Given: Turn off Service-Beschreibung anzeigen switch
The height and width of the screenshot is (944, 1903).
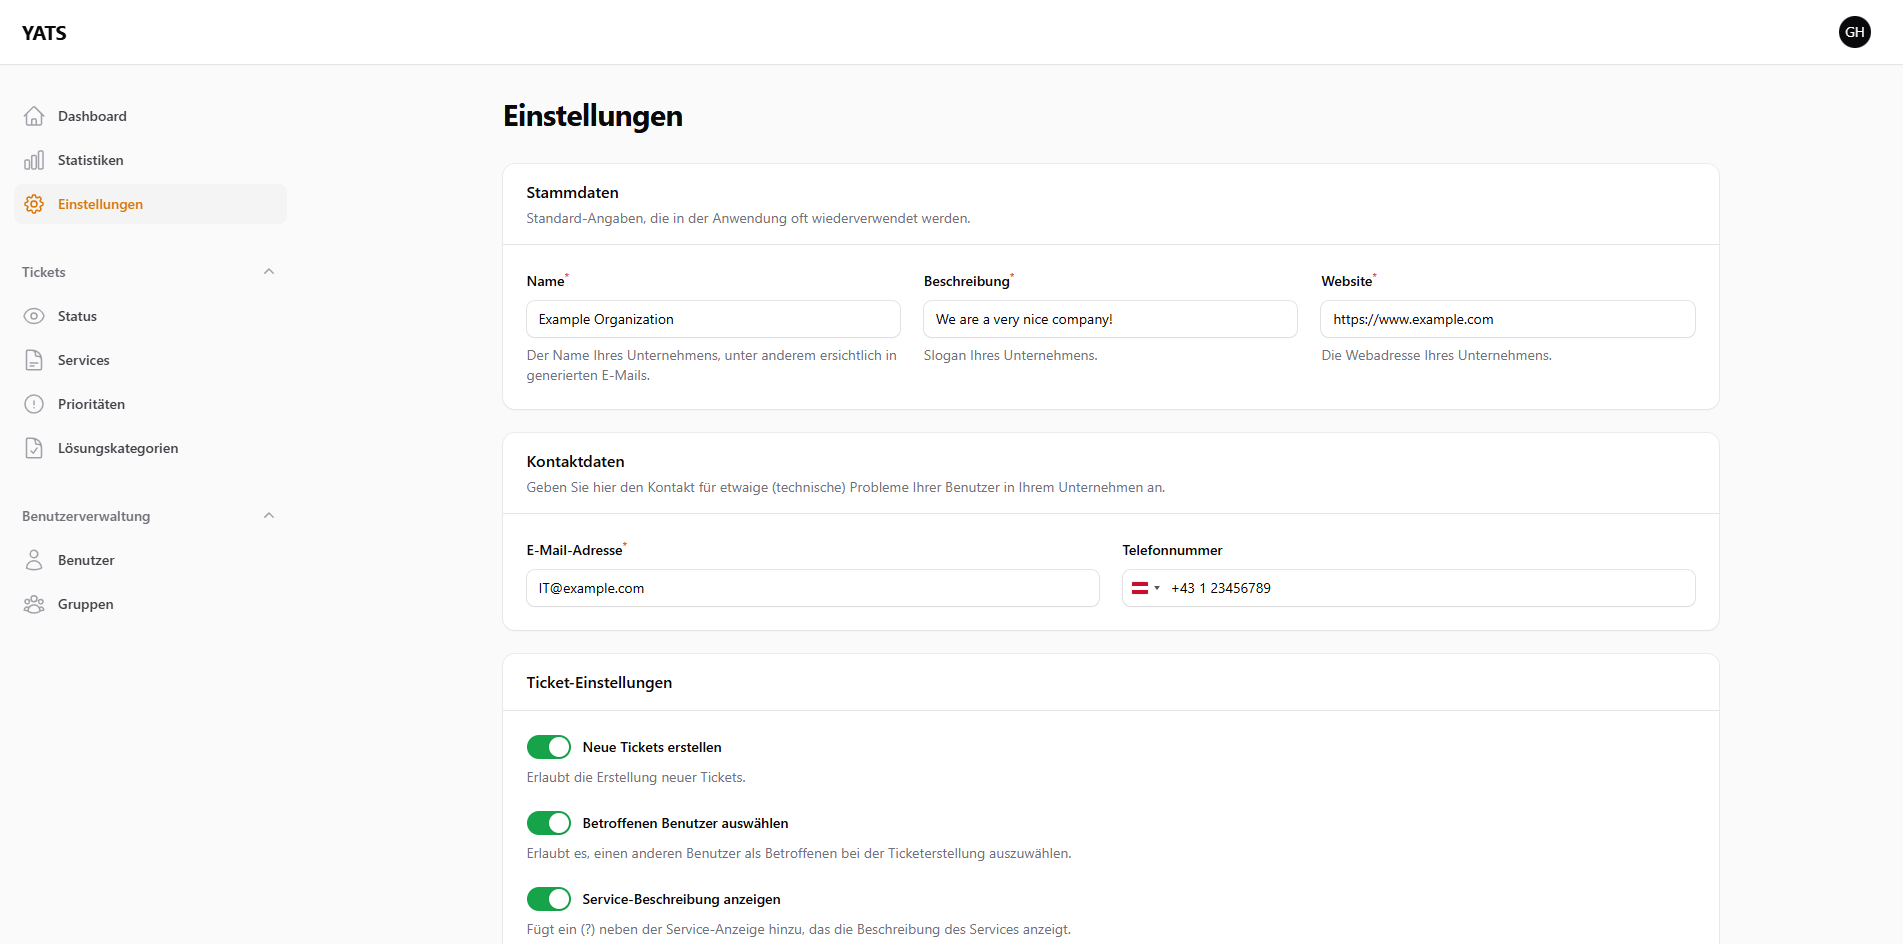Looking at the screenshot, I should (x=548, y=899).
